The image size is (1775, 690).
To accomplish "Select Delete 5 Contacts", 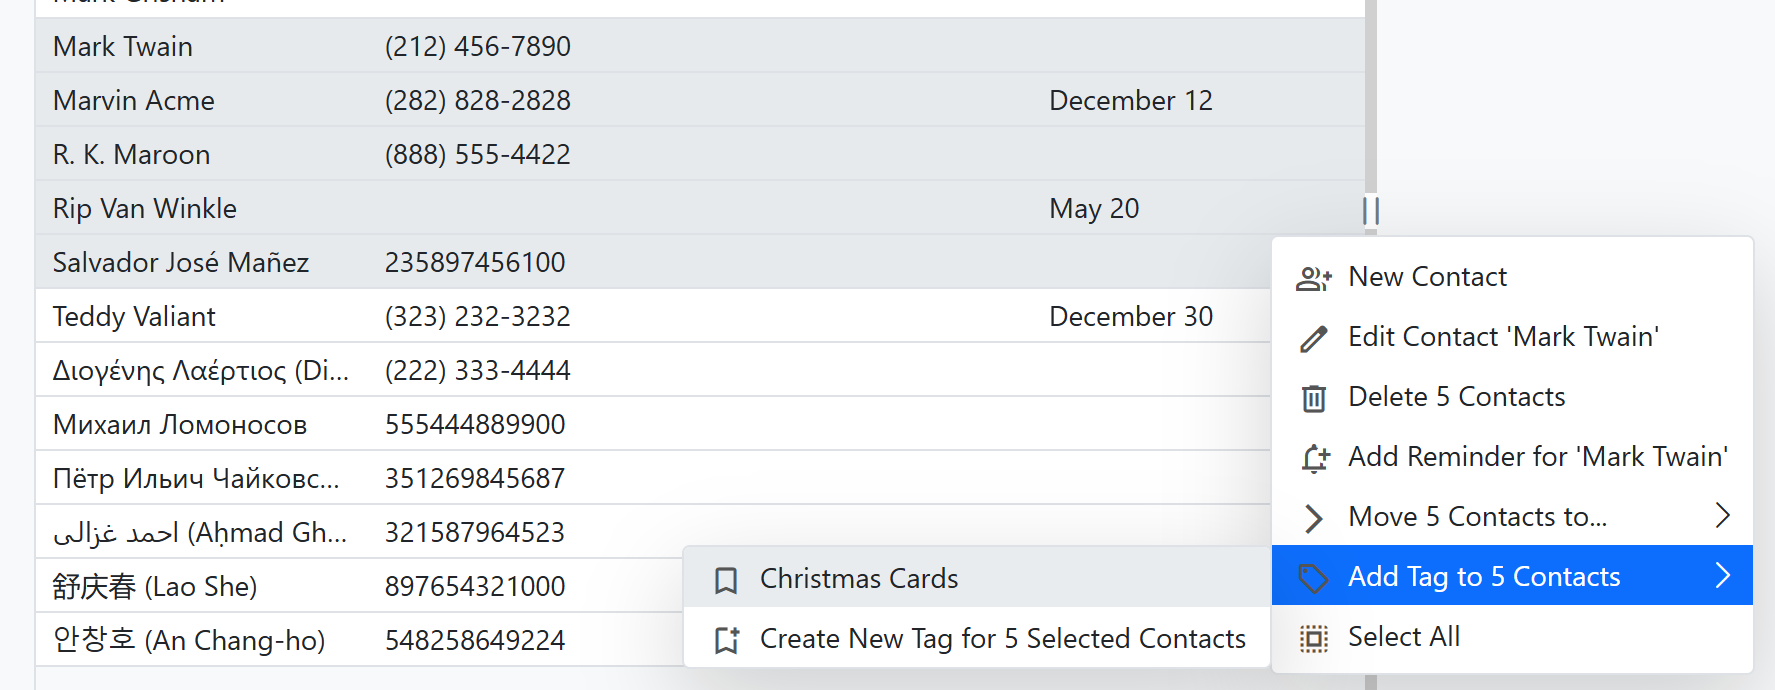I will [x=1456, y=397].
